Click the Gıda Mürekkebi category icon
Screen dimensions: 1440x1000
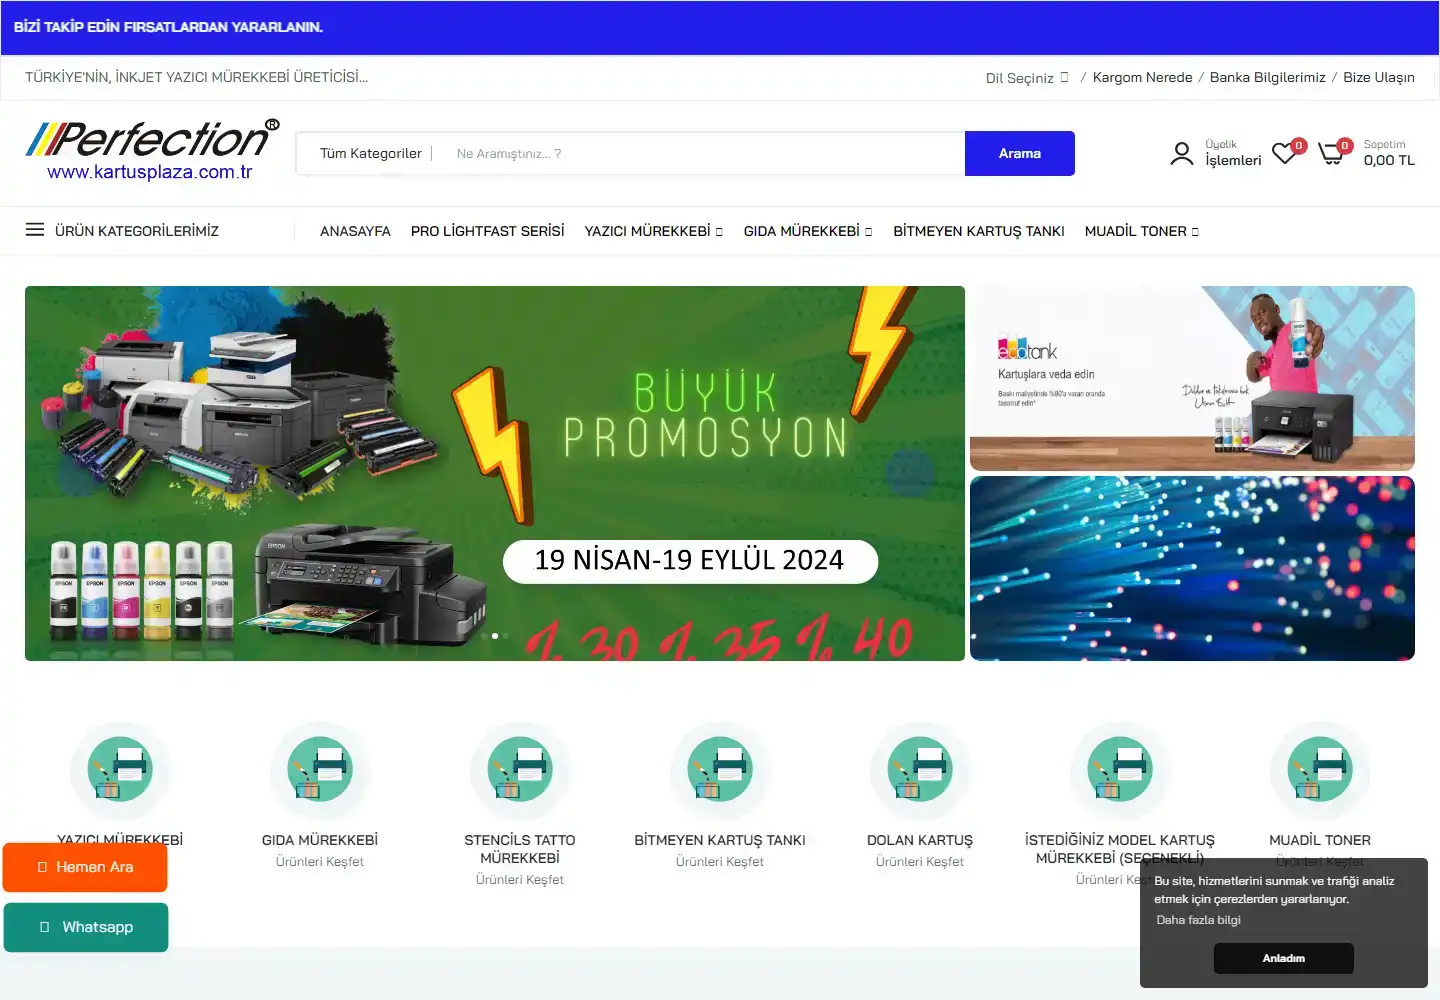(x=320, y=770)
